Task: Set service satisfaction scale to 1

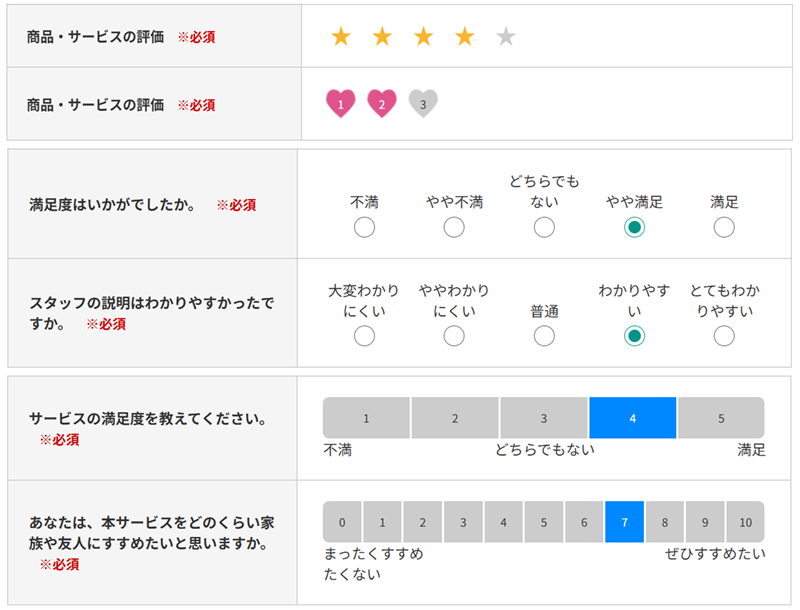Action: (366, 418)
